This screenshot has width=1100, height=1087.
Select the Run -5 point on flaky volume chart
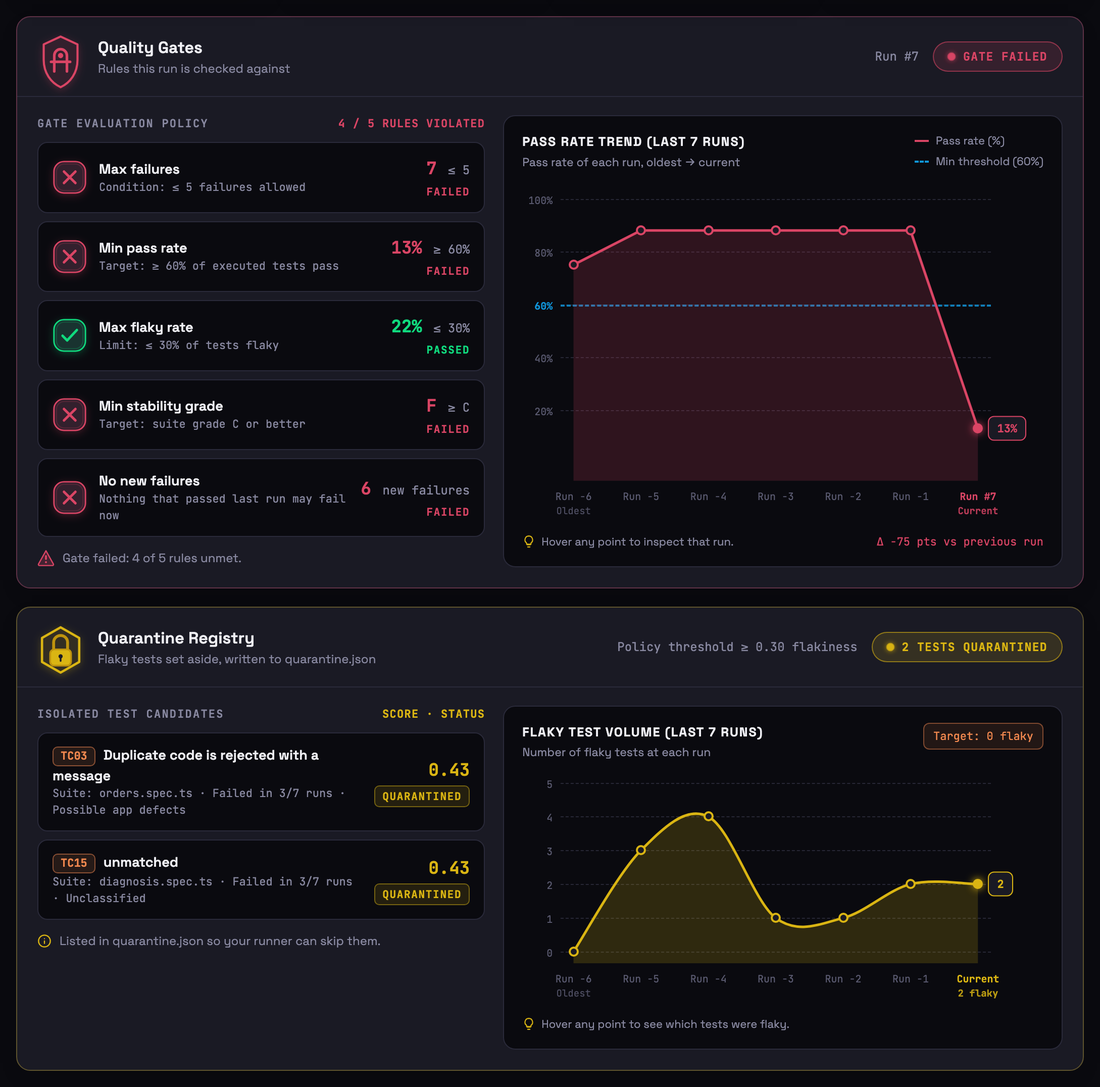click(x=641, y=850)
